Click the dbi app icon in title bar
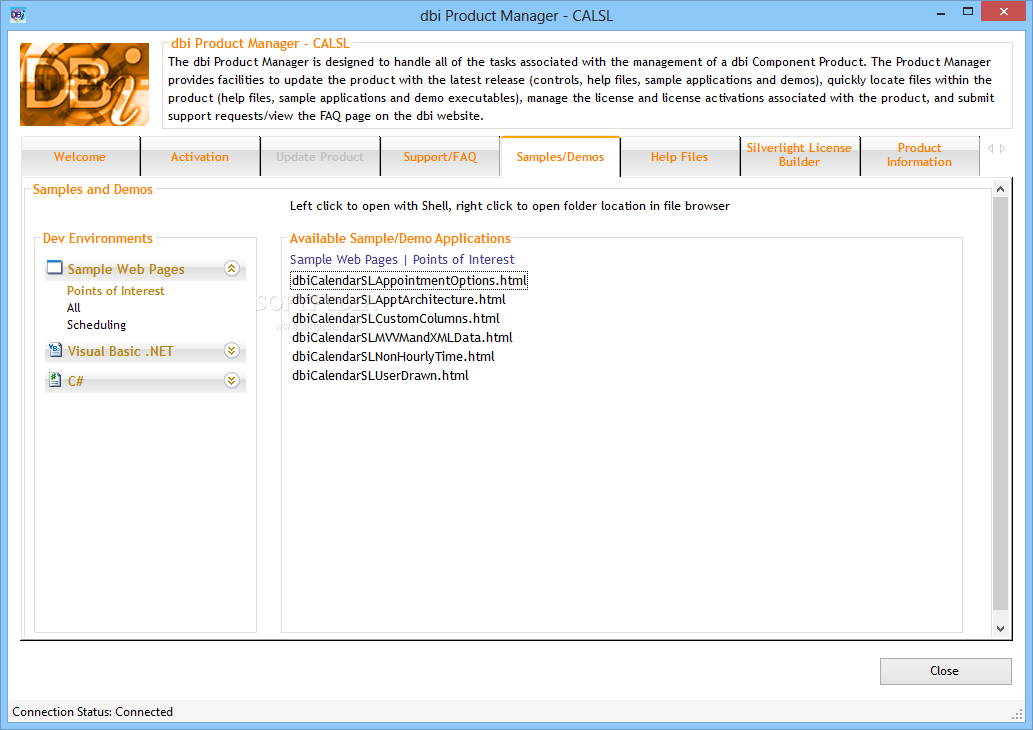Viewport: 1033px width, 730px height. point(18,14)
